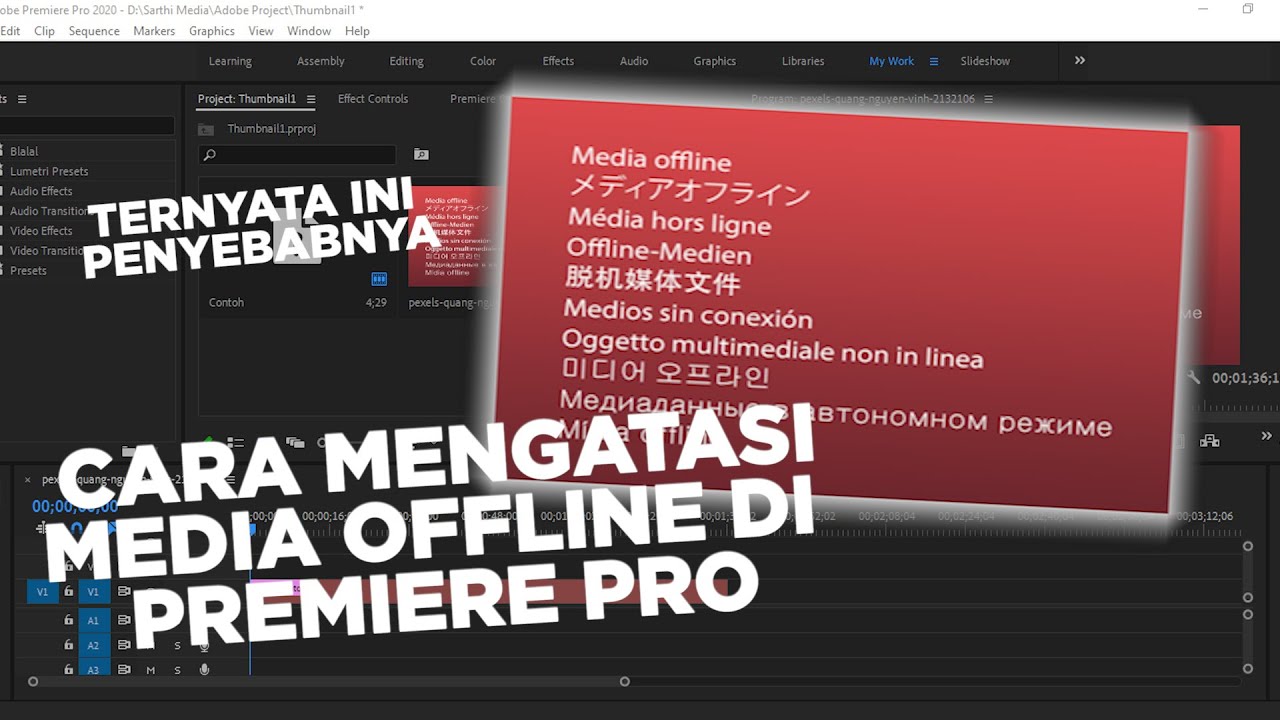Switch Project panel to List View icon
This screenshot has height=720, width=1280.
[236, 442]
